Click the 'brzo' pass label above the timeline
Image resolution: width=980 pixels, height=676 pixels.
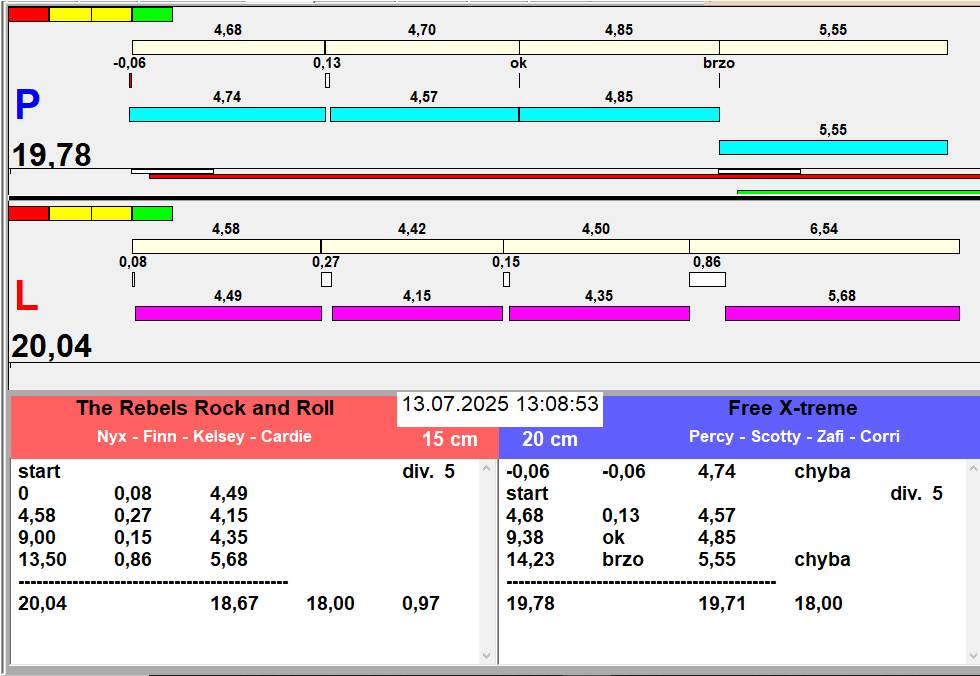pos(719,63)
